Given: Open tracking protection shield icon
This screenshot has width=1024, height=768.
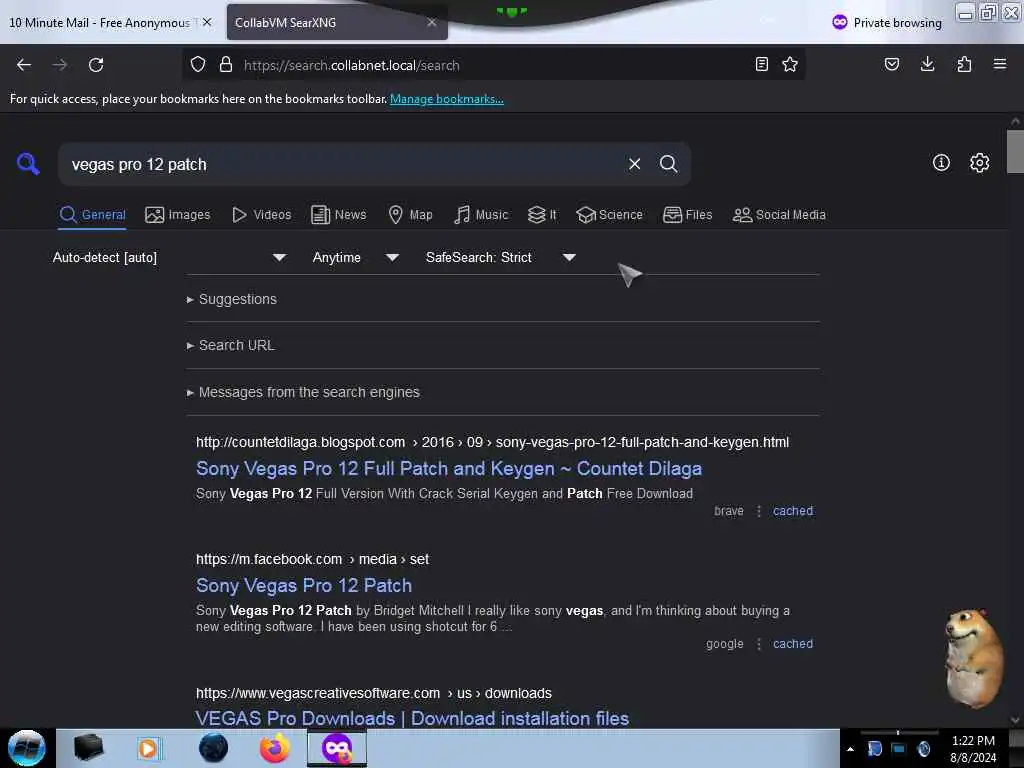Looking at the screenshot, I should coord(198,65).
